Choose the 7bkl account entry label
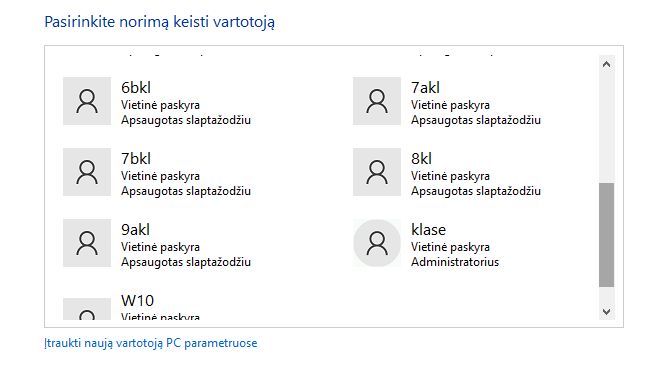This screenshot has height=383, width=661. 136,159
